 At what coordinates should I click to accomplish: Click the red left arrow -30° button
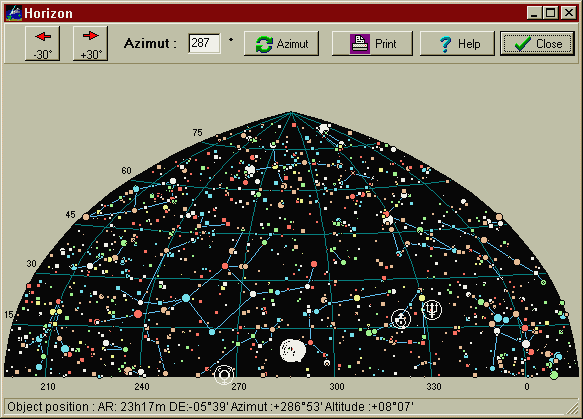(42, 43)
